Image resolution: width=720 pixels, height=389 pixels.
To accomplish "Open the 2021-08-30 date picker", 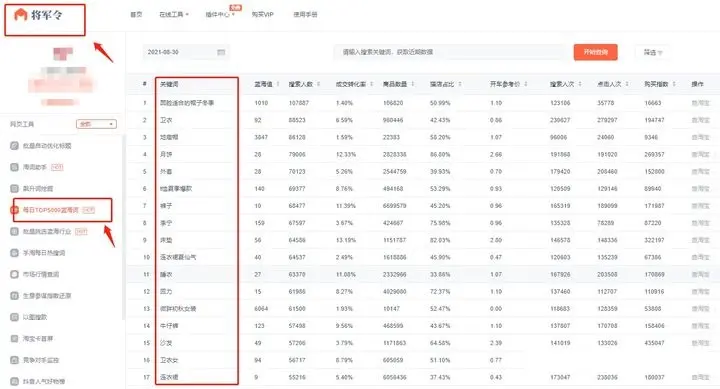I will click(x=186, y=52).
